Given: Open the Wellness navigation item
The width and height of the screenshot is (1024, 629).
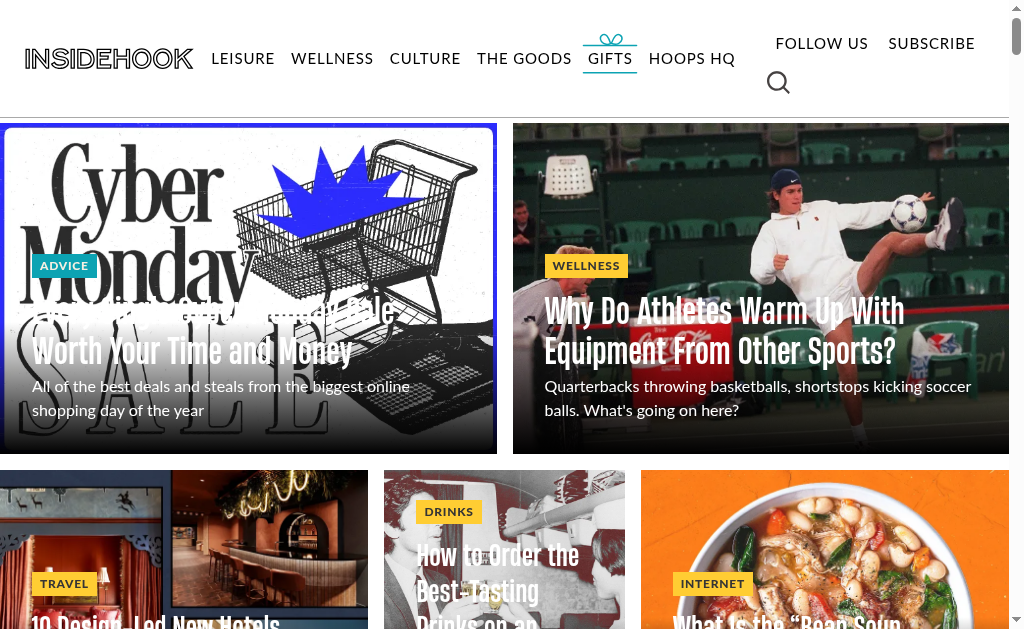Looking at the screenshot, I should tap(332, 59).
